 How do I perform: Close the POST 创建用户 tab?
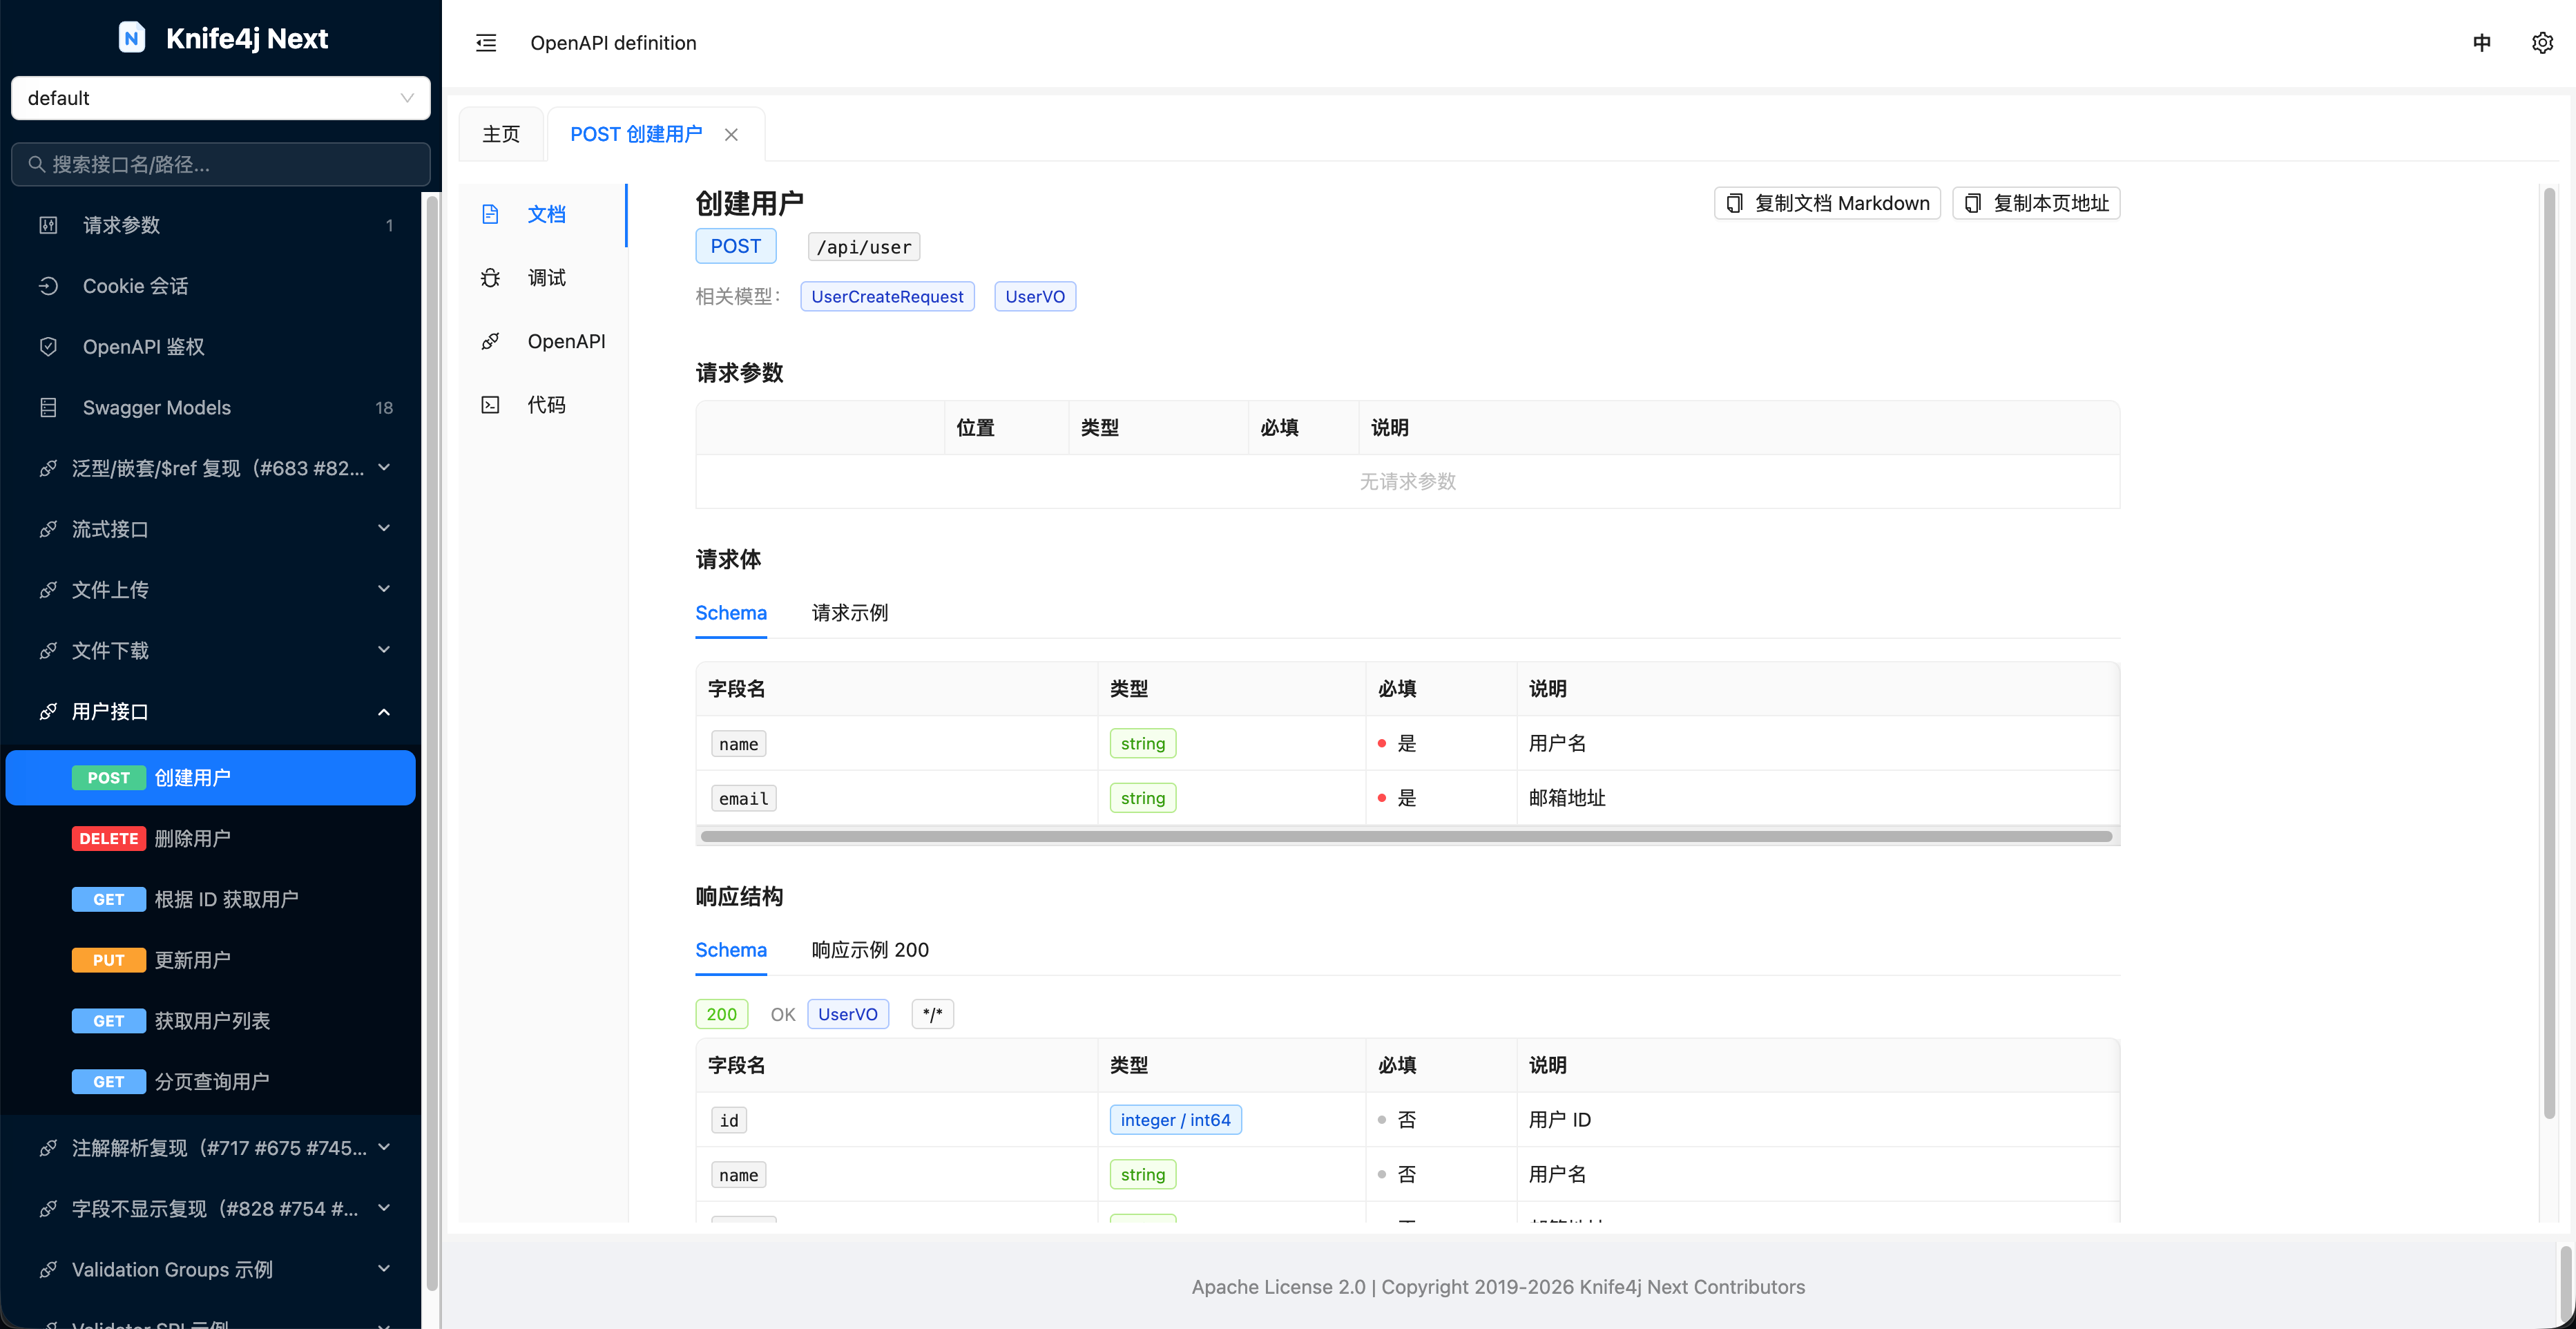(731, 135)
